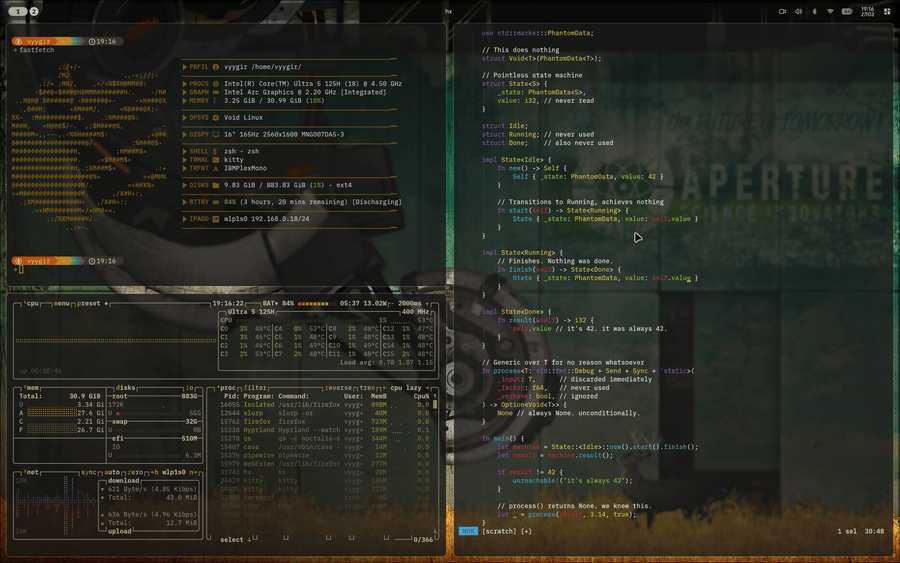
Task: Click 'use std::marker::PhantomData;' line in Helix
Action: point(538,33)
